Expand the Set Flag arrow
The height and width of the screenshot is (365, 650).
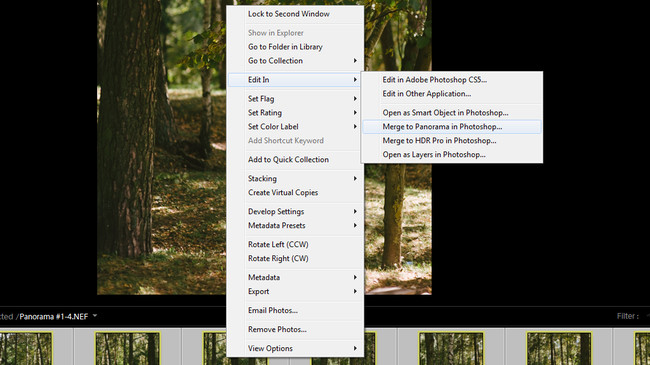pos(355,99)
